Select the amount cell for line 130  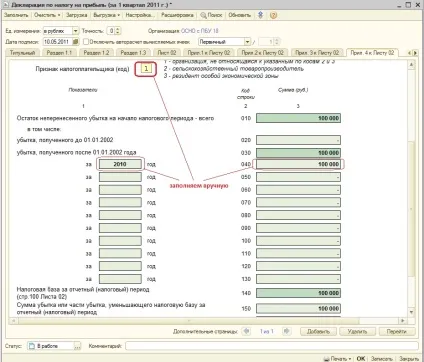[x=298, y=279]
